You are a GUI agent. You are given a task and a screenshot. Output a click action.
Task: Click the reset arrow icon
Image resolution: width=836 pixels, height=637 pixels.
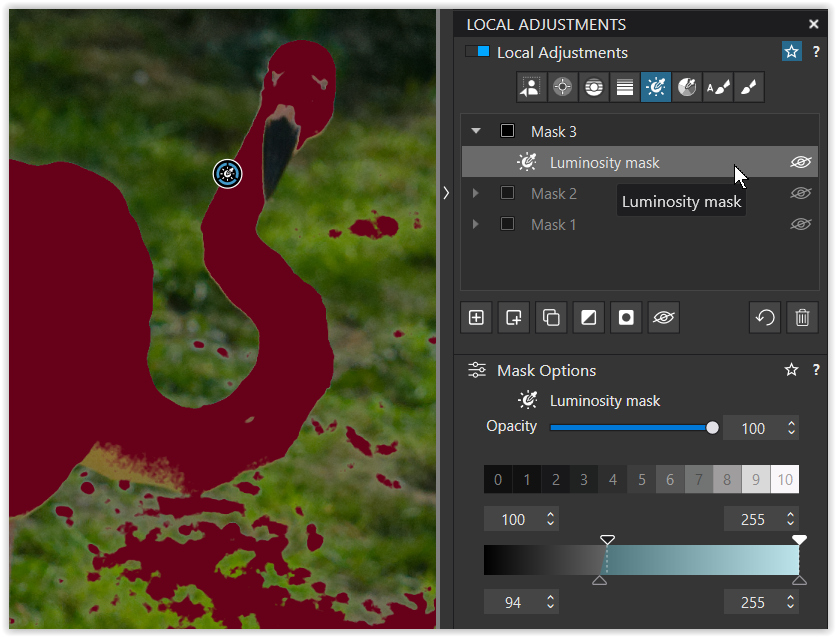click(765, 318)
